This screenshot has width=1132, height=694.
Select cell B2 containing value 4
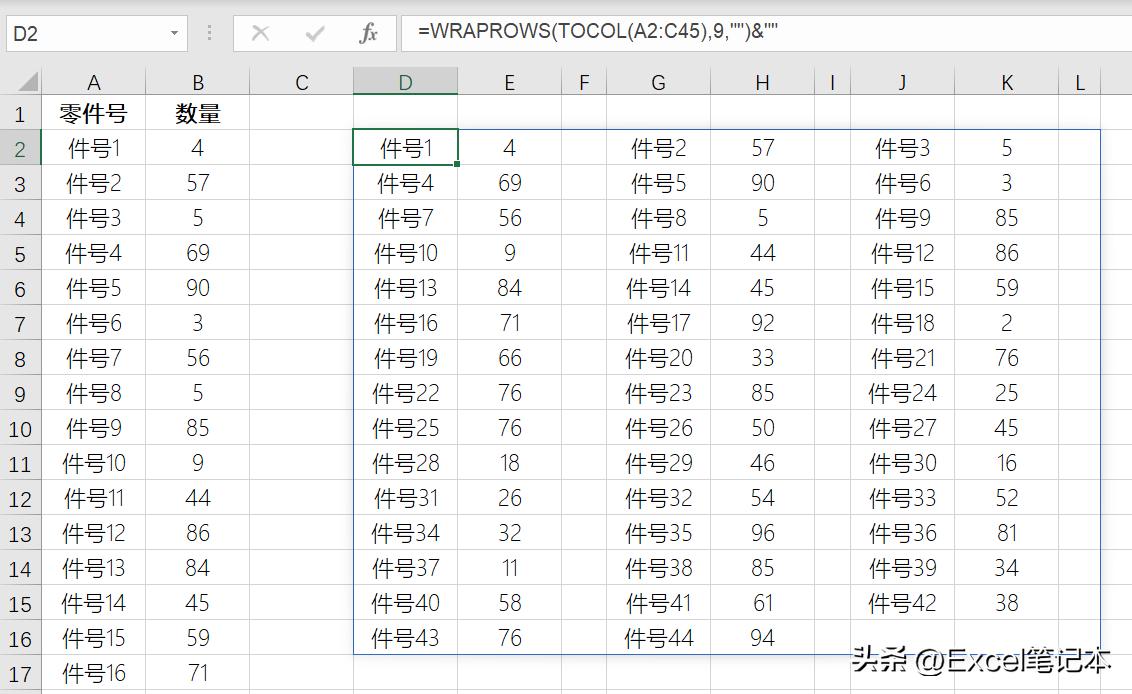point(198,147)
